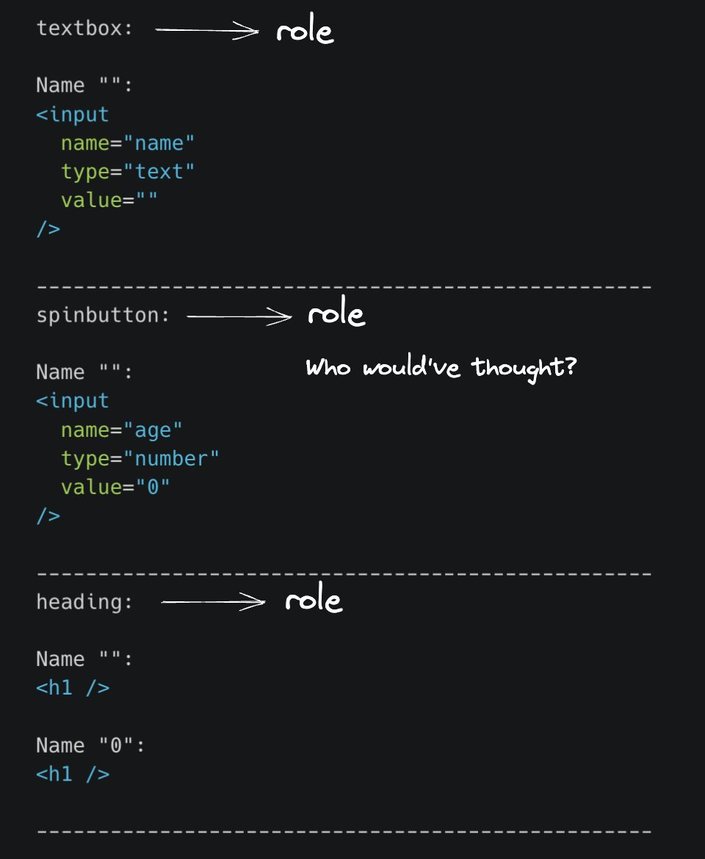This screenshot has width=705, height=859.
Task: Click the dashed separator above heading
Action: [344, 574]
